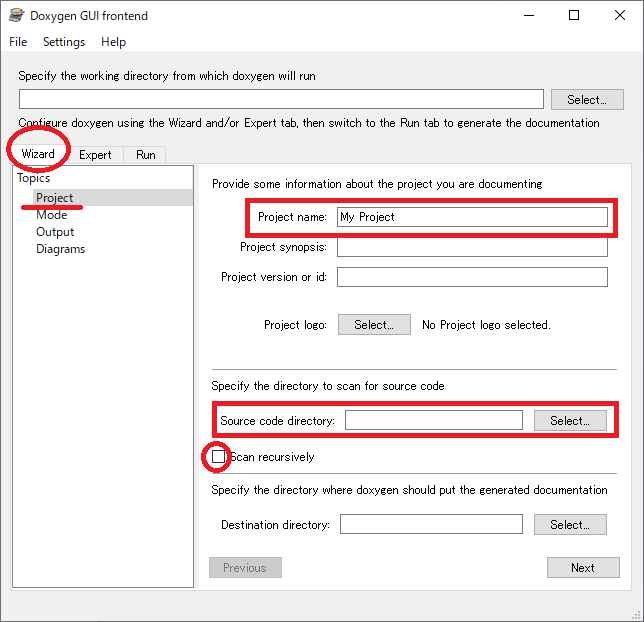The width and height of the screenshot is (644, 622).
Task: Open the Settings menu
Action: (64, 42)
